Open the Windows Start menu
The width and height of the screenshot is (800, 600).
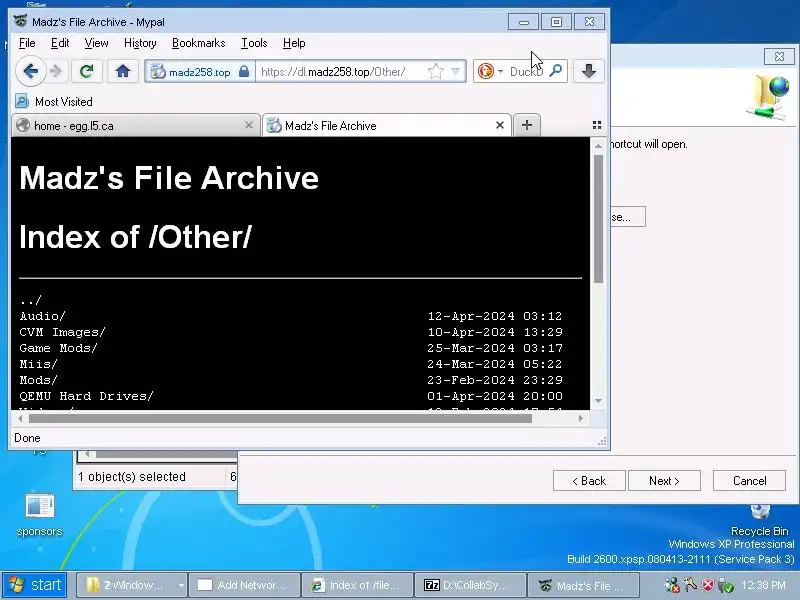35,585
